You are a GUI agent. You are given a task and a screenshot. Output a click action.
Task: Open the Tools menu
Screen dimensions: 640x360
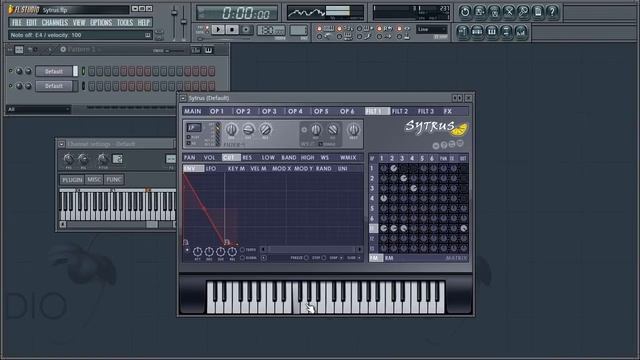[125, 22]
